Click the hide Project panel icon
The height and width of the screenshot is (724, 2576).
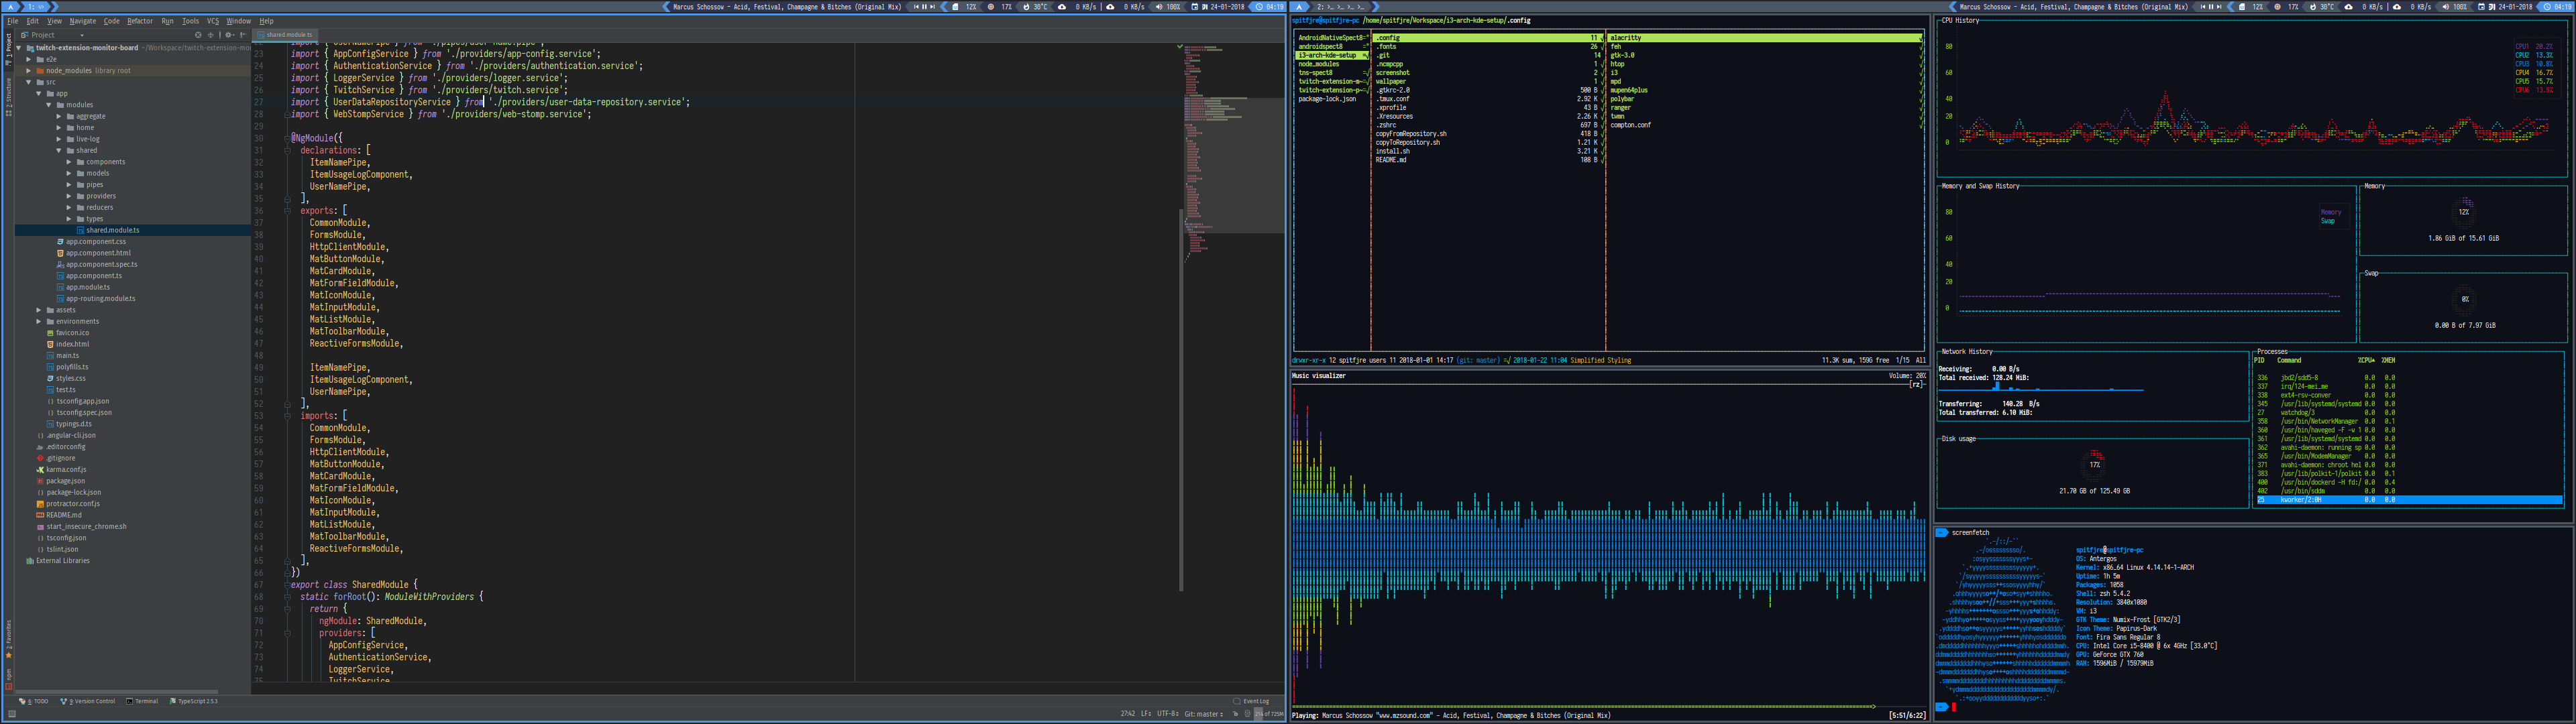point(243,35)
